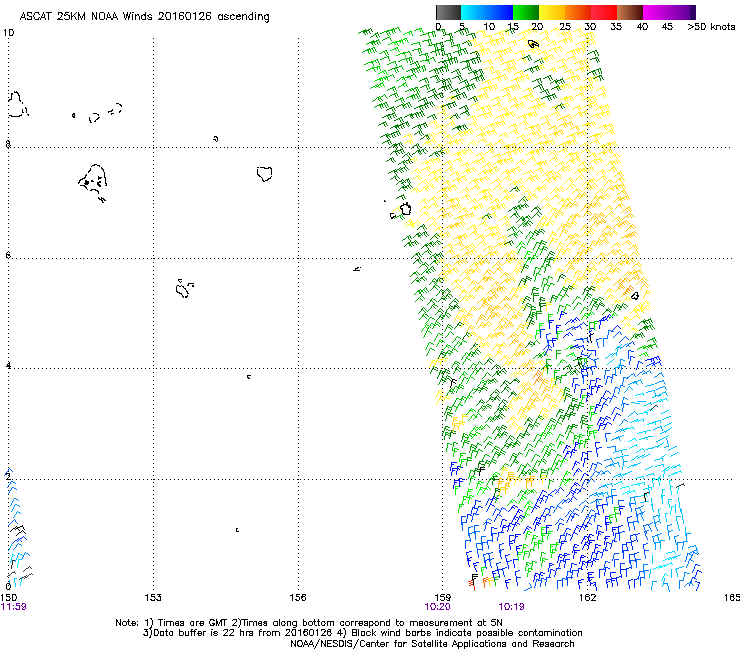Click the longitude label '153'

(153, 598)
